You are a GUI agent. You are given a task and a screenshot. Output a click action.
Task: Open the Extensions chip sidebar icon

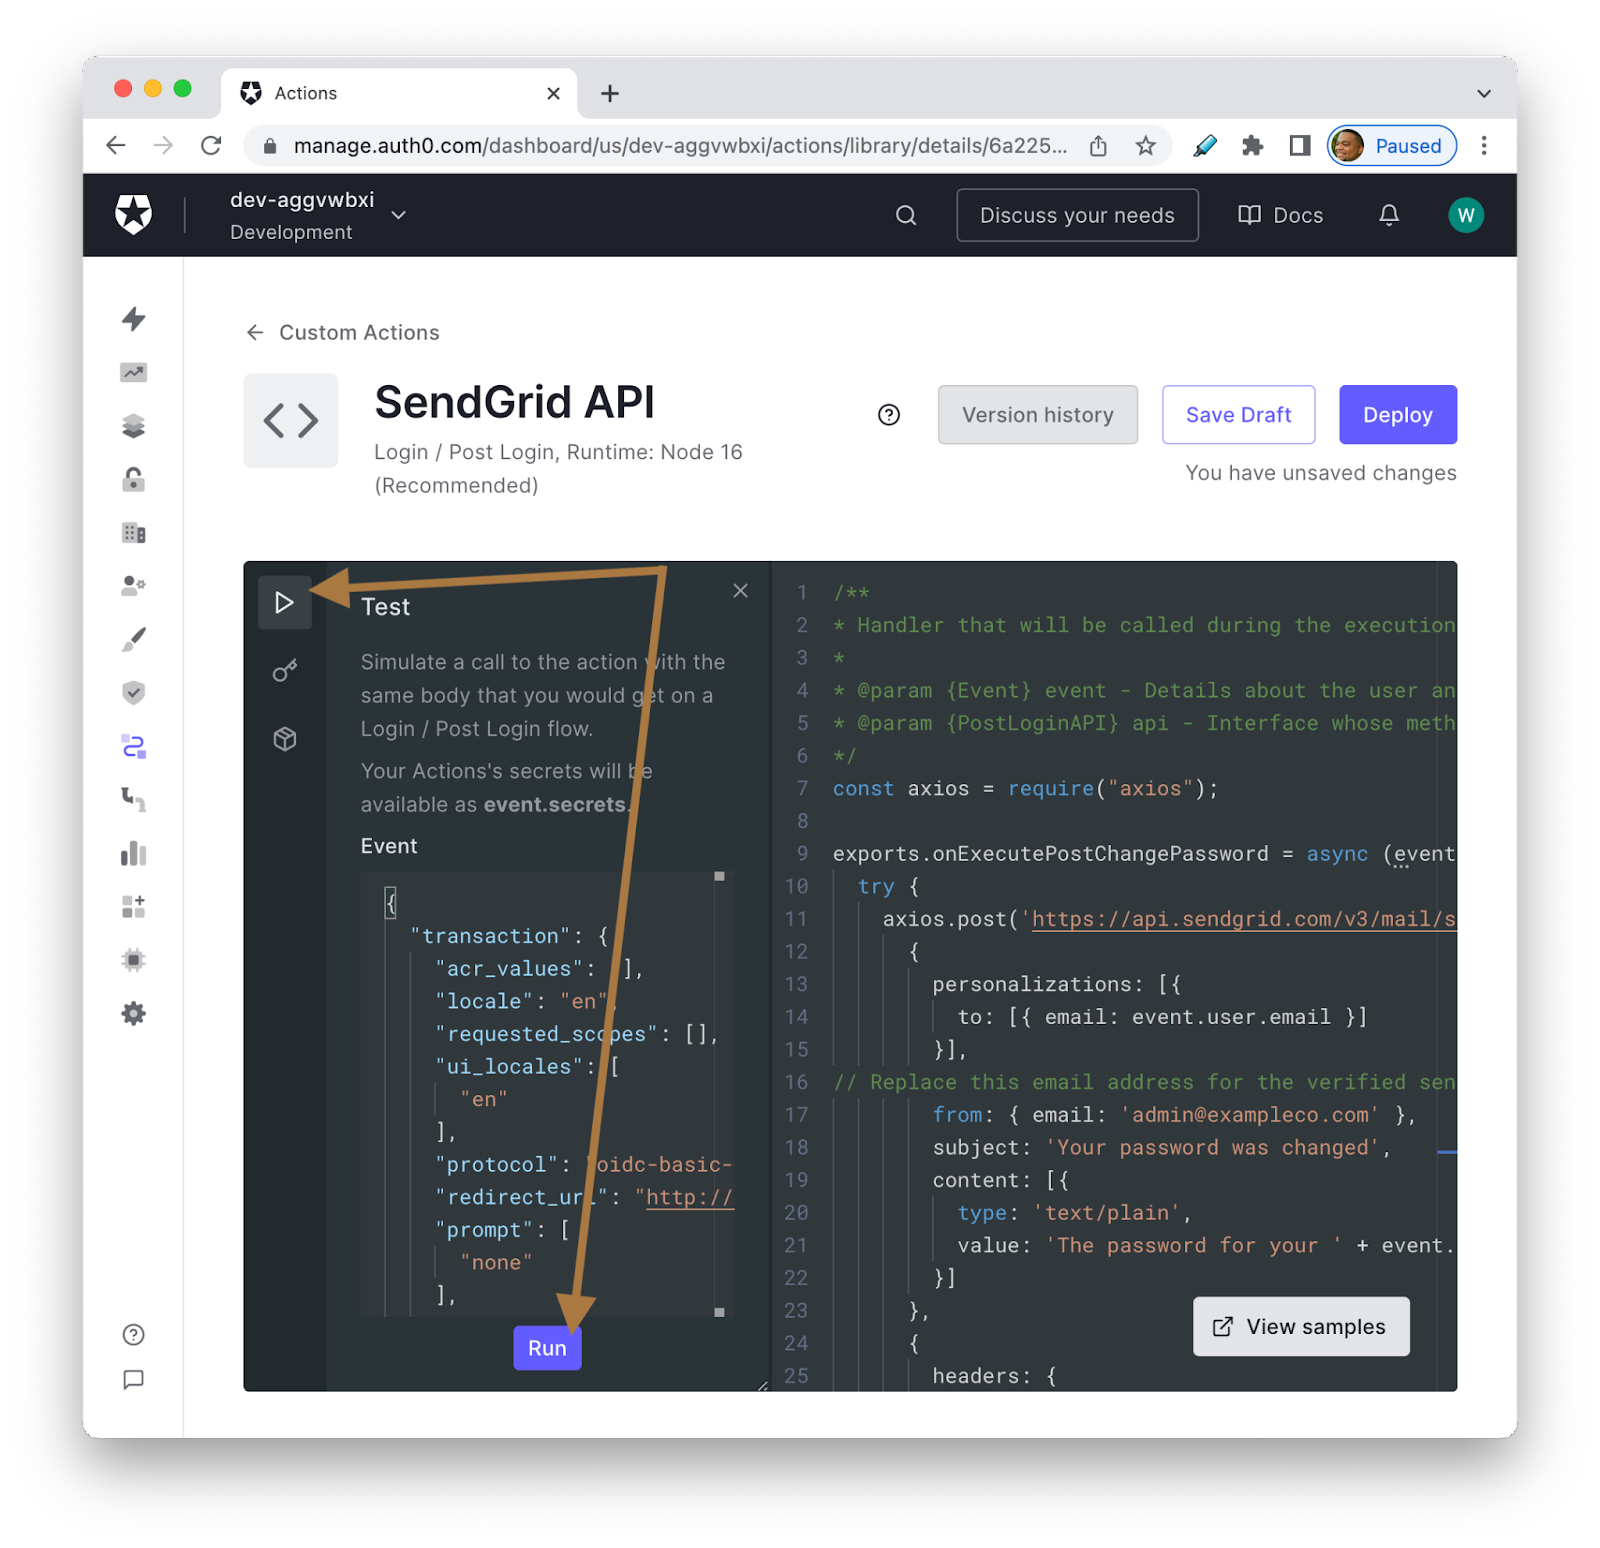[133, 960]
